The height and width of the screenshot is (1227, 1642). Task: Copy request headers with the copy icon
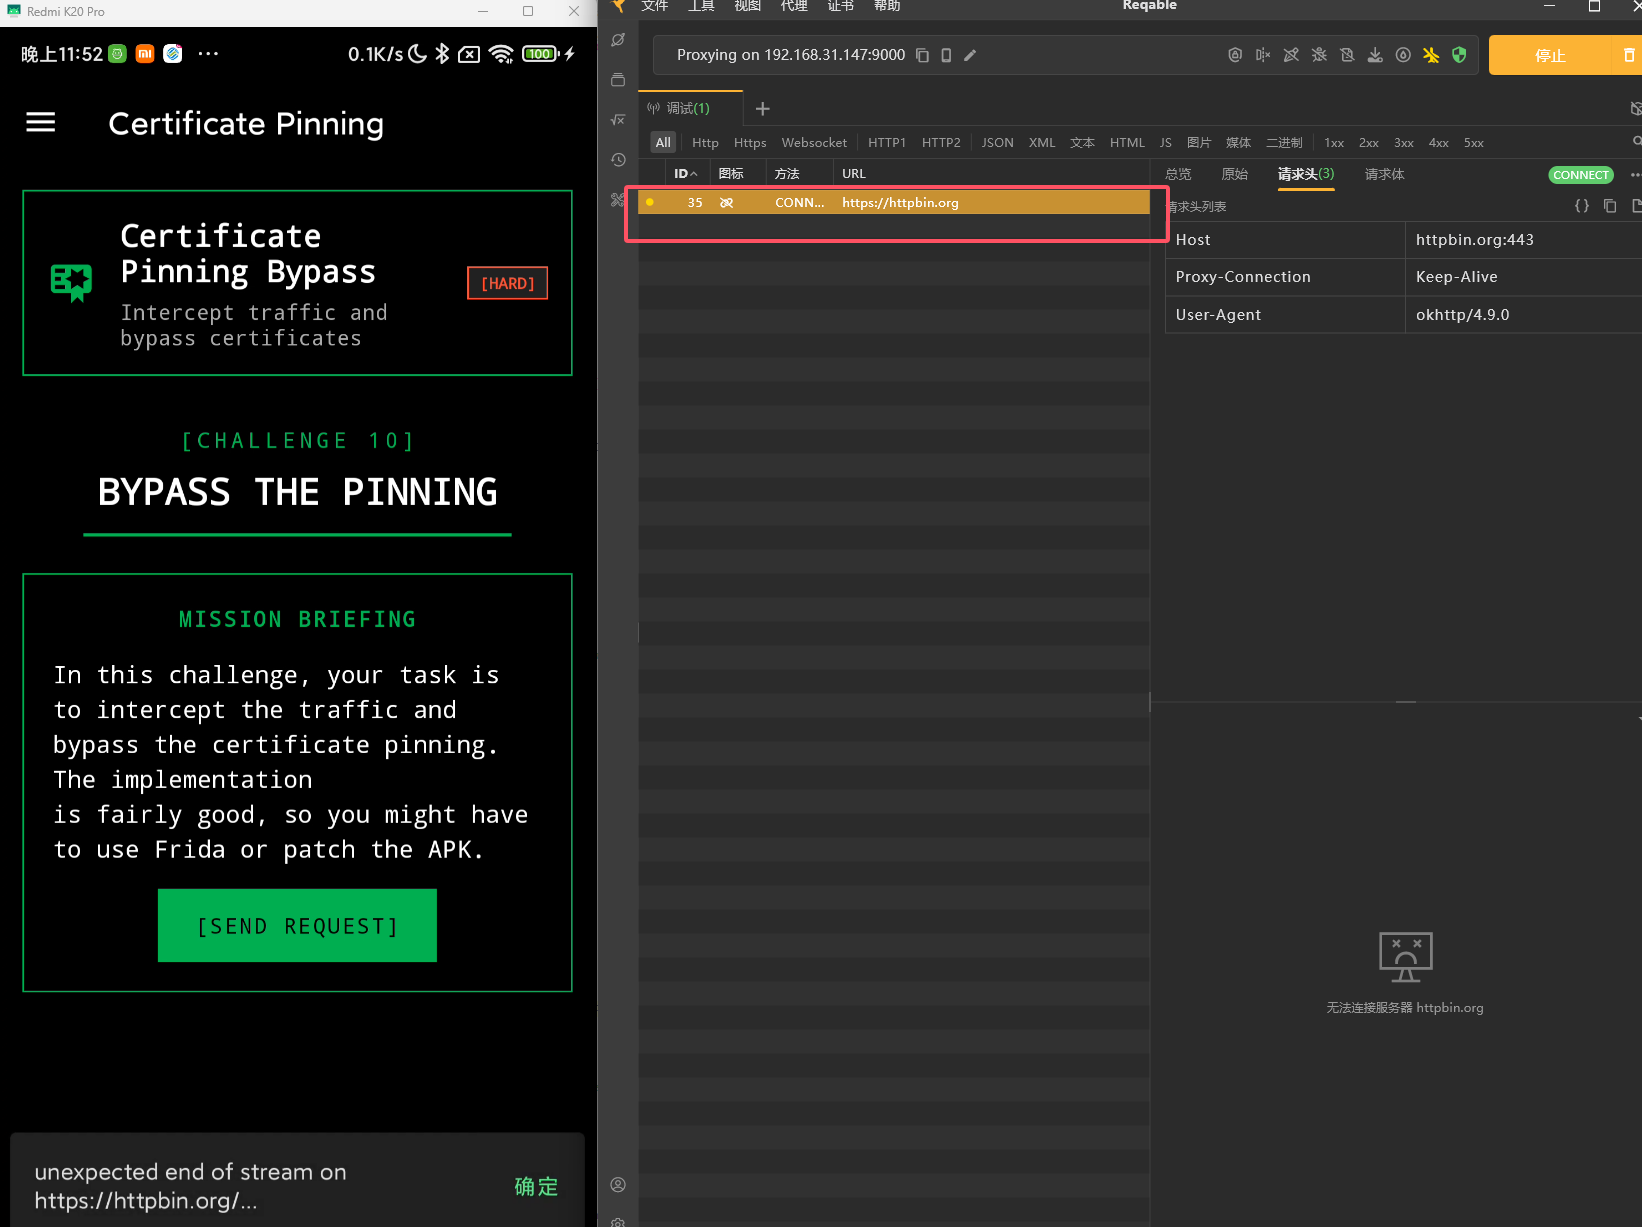click(1610, 206)
